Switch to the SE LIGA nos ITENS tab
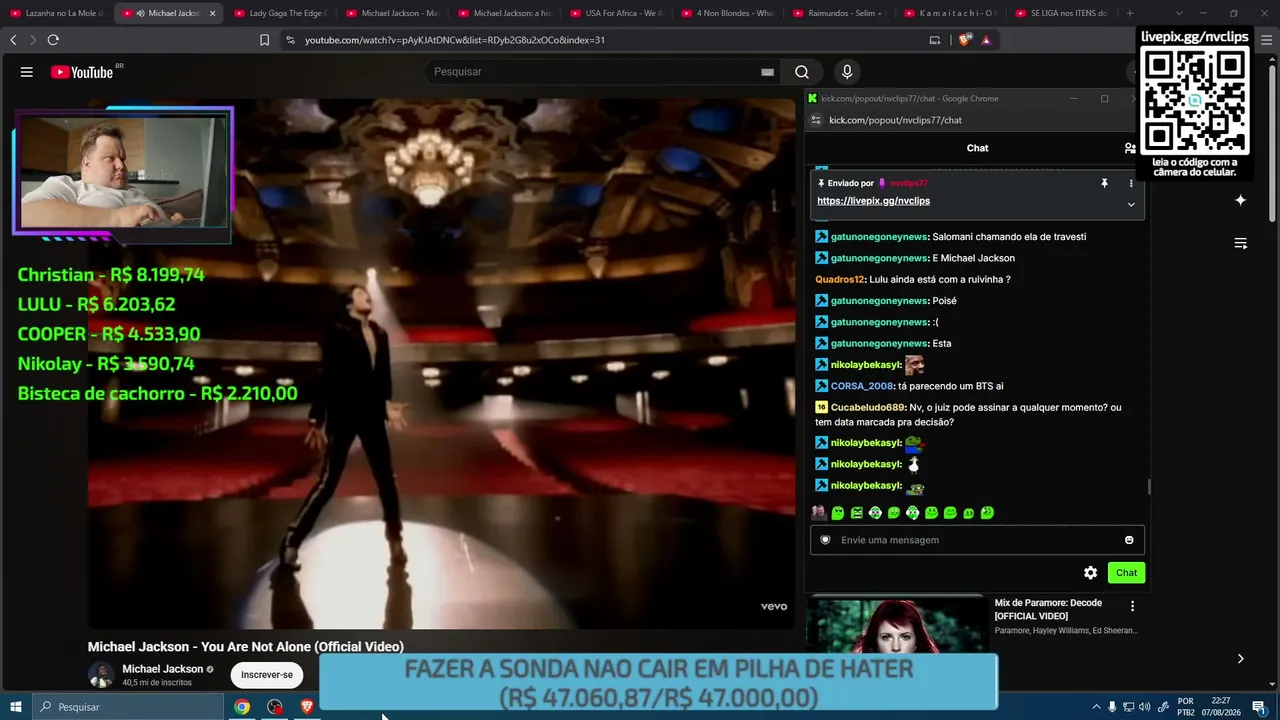Screen dimensions: 1280x720 click(1063, 13)
